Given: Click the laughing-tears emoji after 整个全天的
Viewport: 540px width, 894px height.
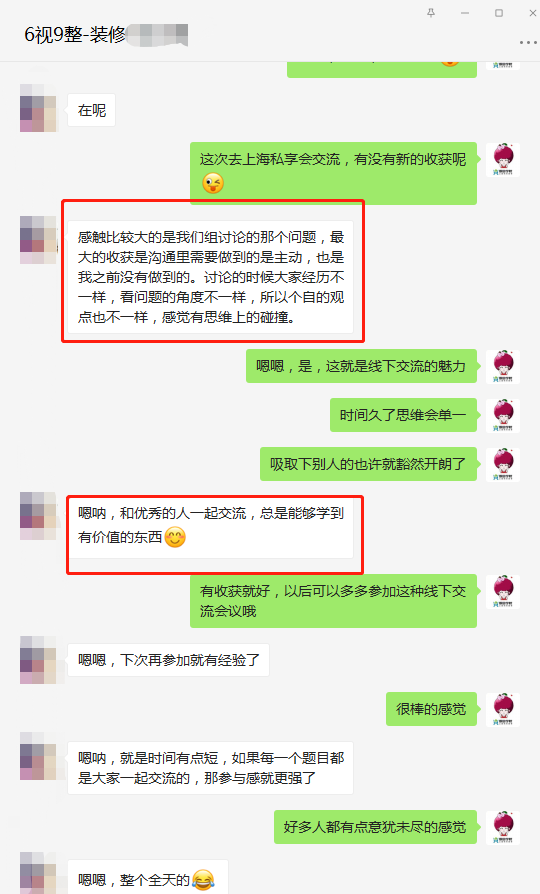Looking at the screenshot, I should tap(203, 880).
